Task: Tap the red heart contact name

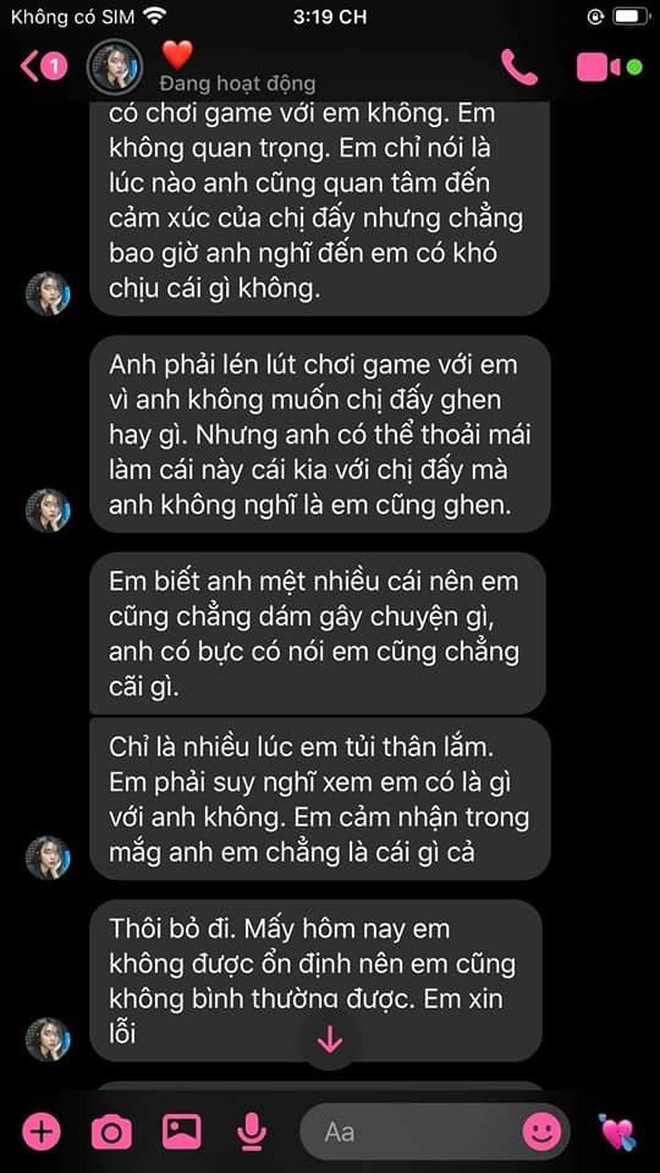Action: pos(177,55)
